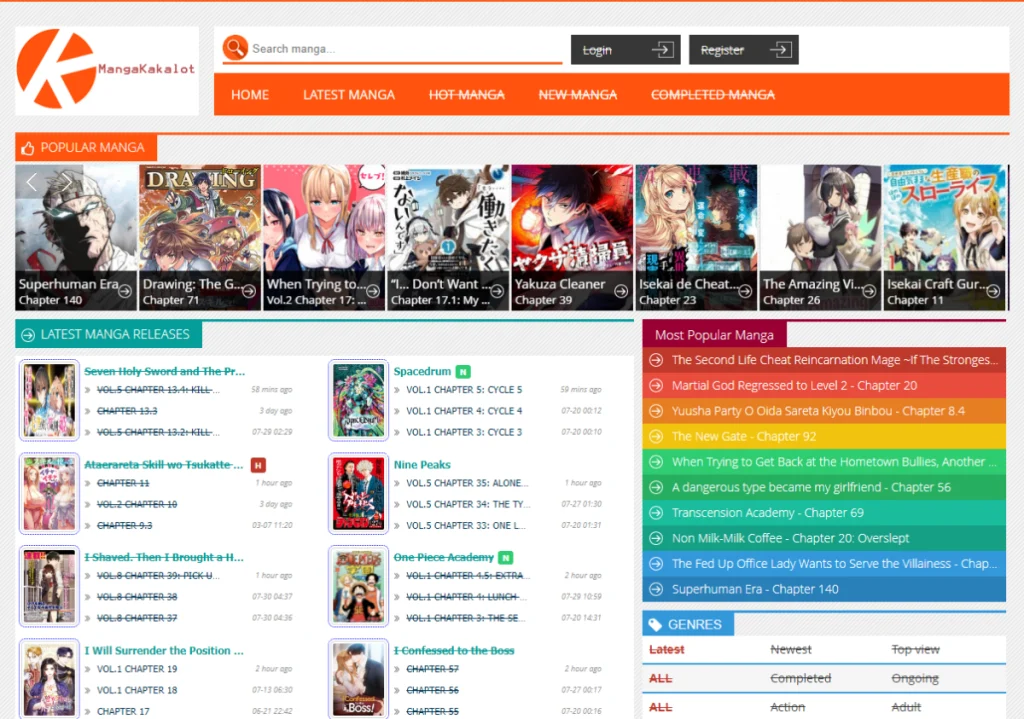Image resolution: width=1024 pixels, height=719 pixels.
Task: Click the tag icon beside GENRES
Action: point(654,625)
